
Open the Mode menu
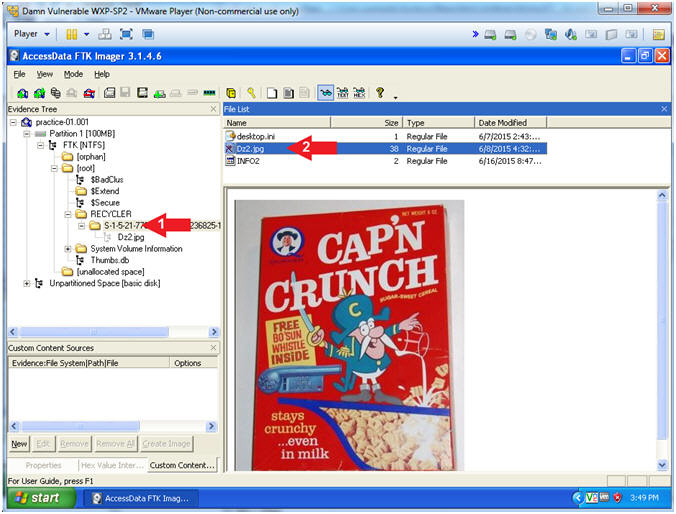(73, 74)
